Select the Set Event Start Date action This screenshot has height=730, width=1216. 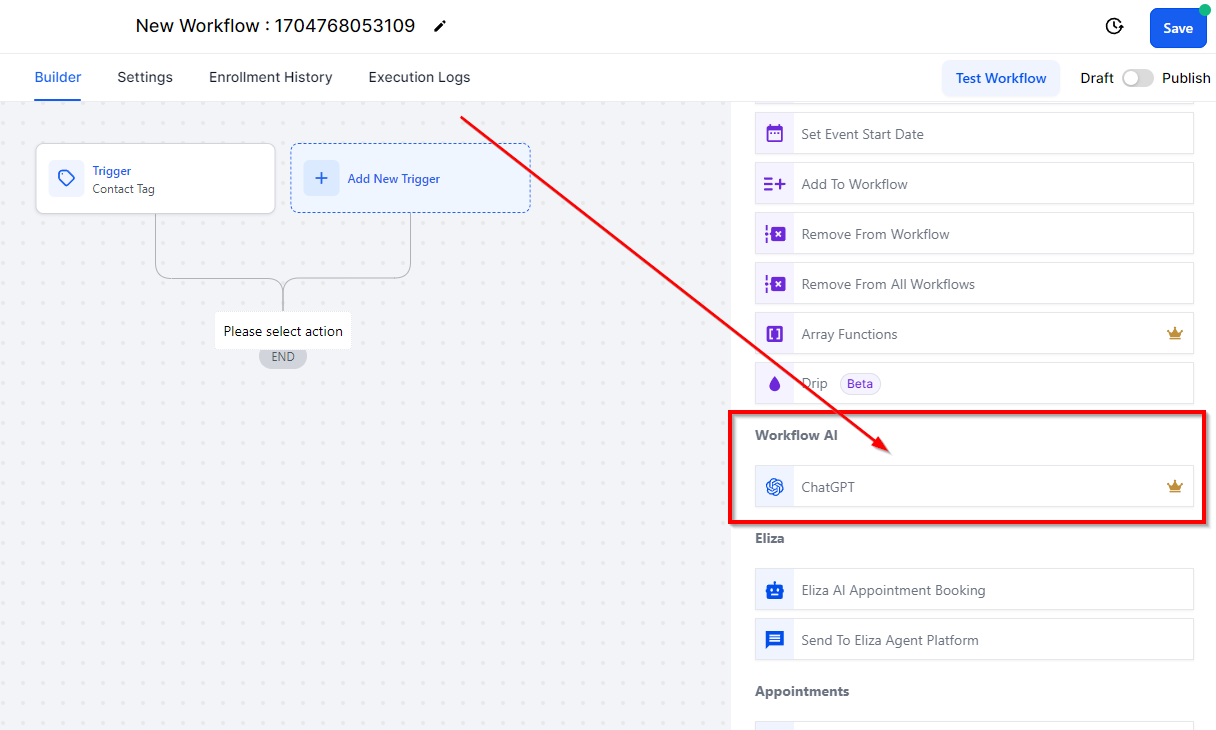click(974, 134)
